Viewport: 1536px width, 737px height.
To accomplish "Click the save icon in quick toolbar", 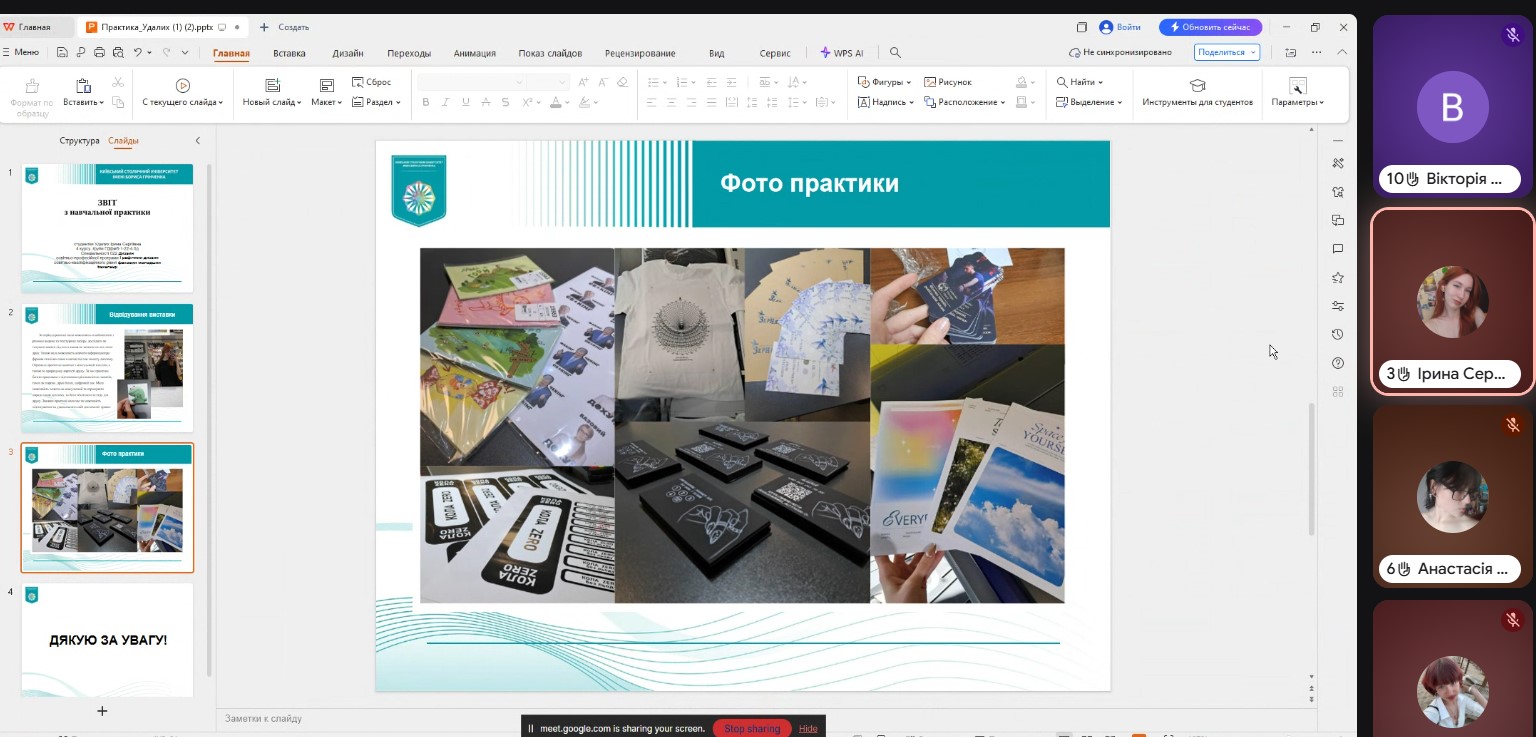I will point(63,52).
